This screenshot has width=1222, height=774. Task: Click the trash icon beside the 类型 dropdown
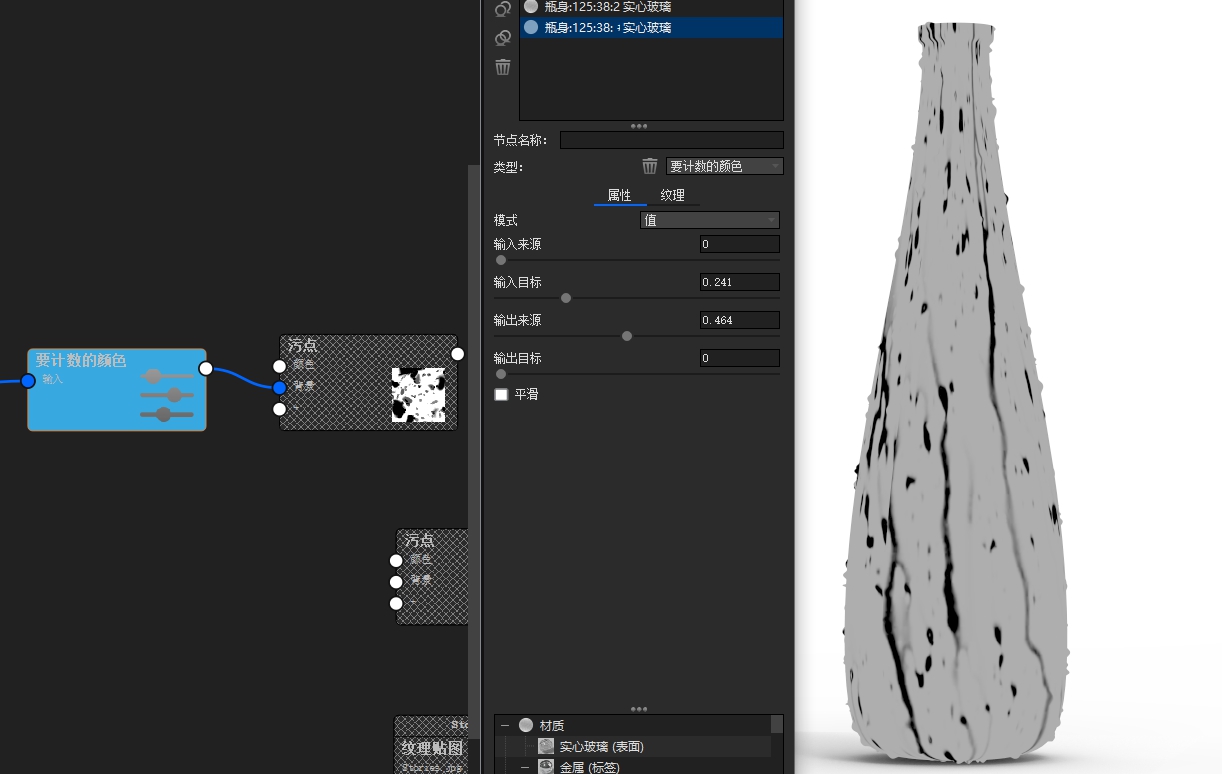pos(650,166)
